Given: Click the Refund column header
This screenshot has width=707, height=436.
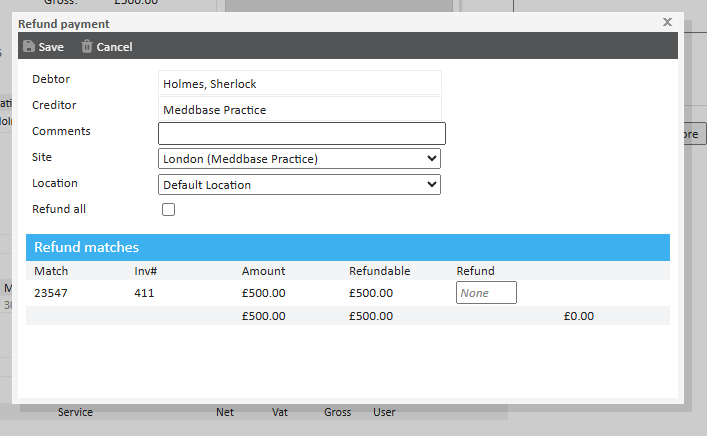Looking at the screenshot, I should pyautogui.click(x=475, y=271).
